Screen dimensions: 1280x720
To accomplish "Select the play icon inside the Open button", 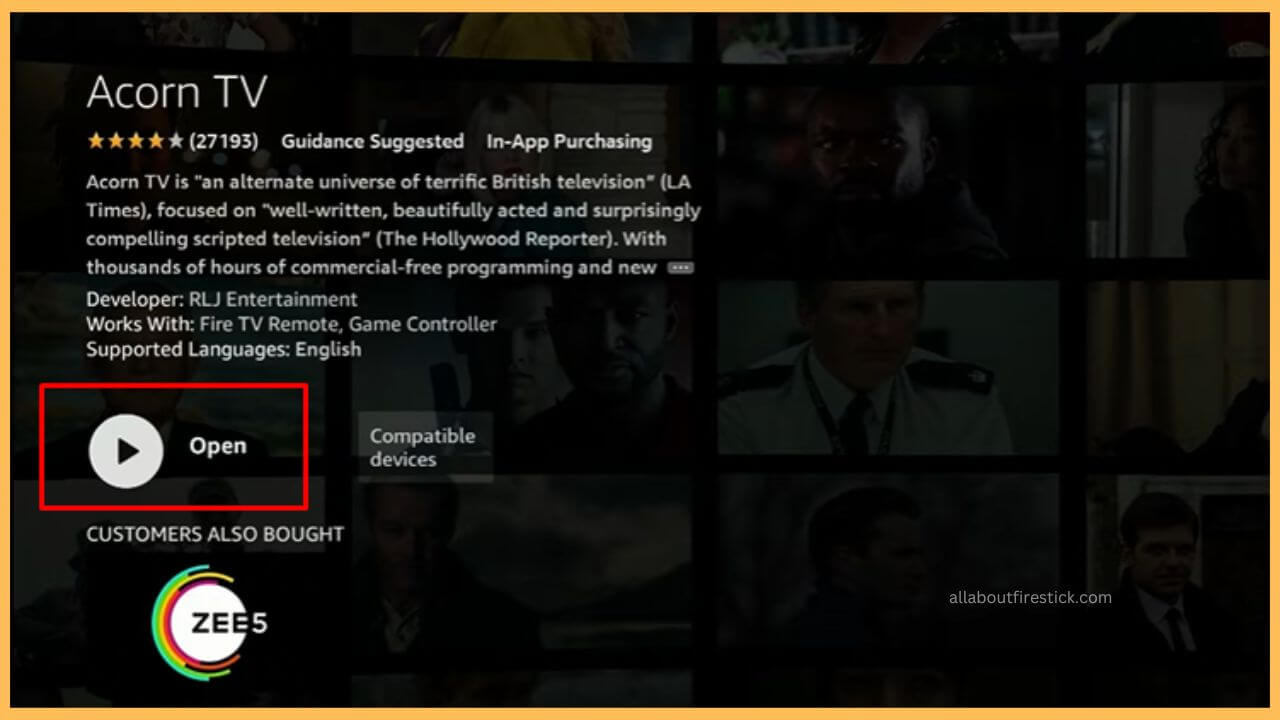I will [x=125, y=449].
